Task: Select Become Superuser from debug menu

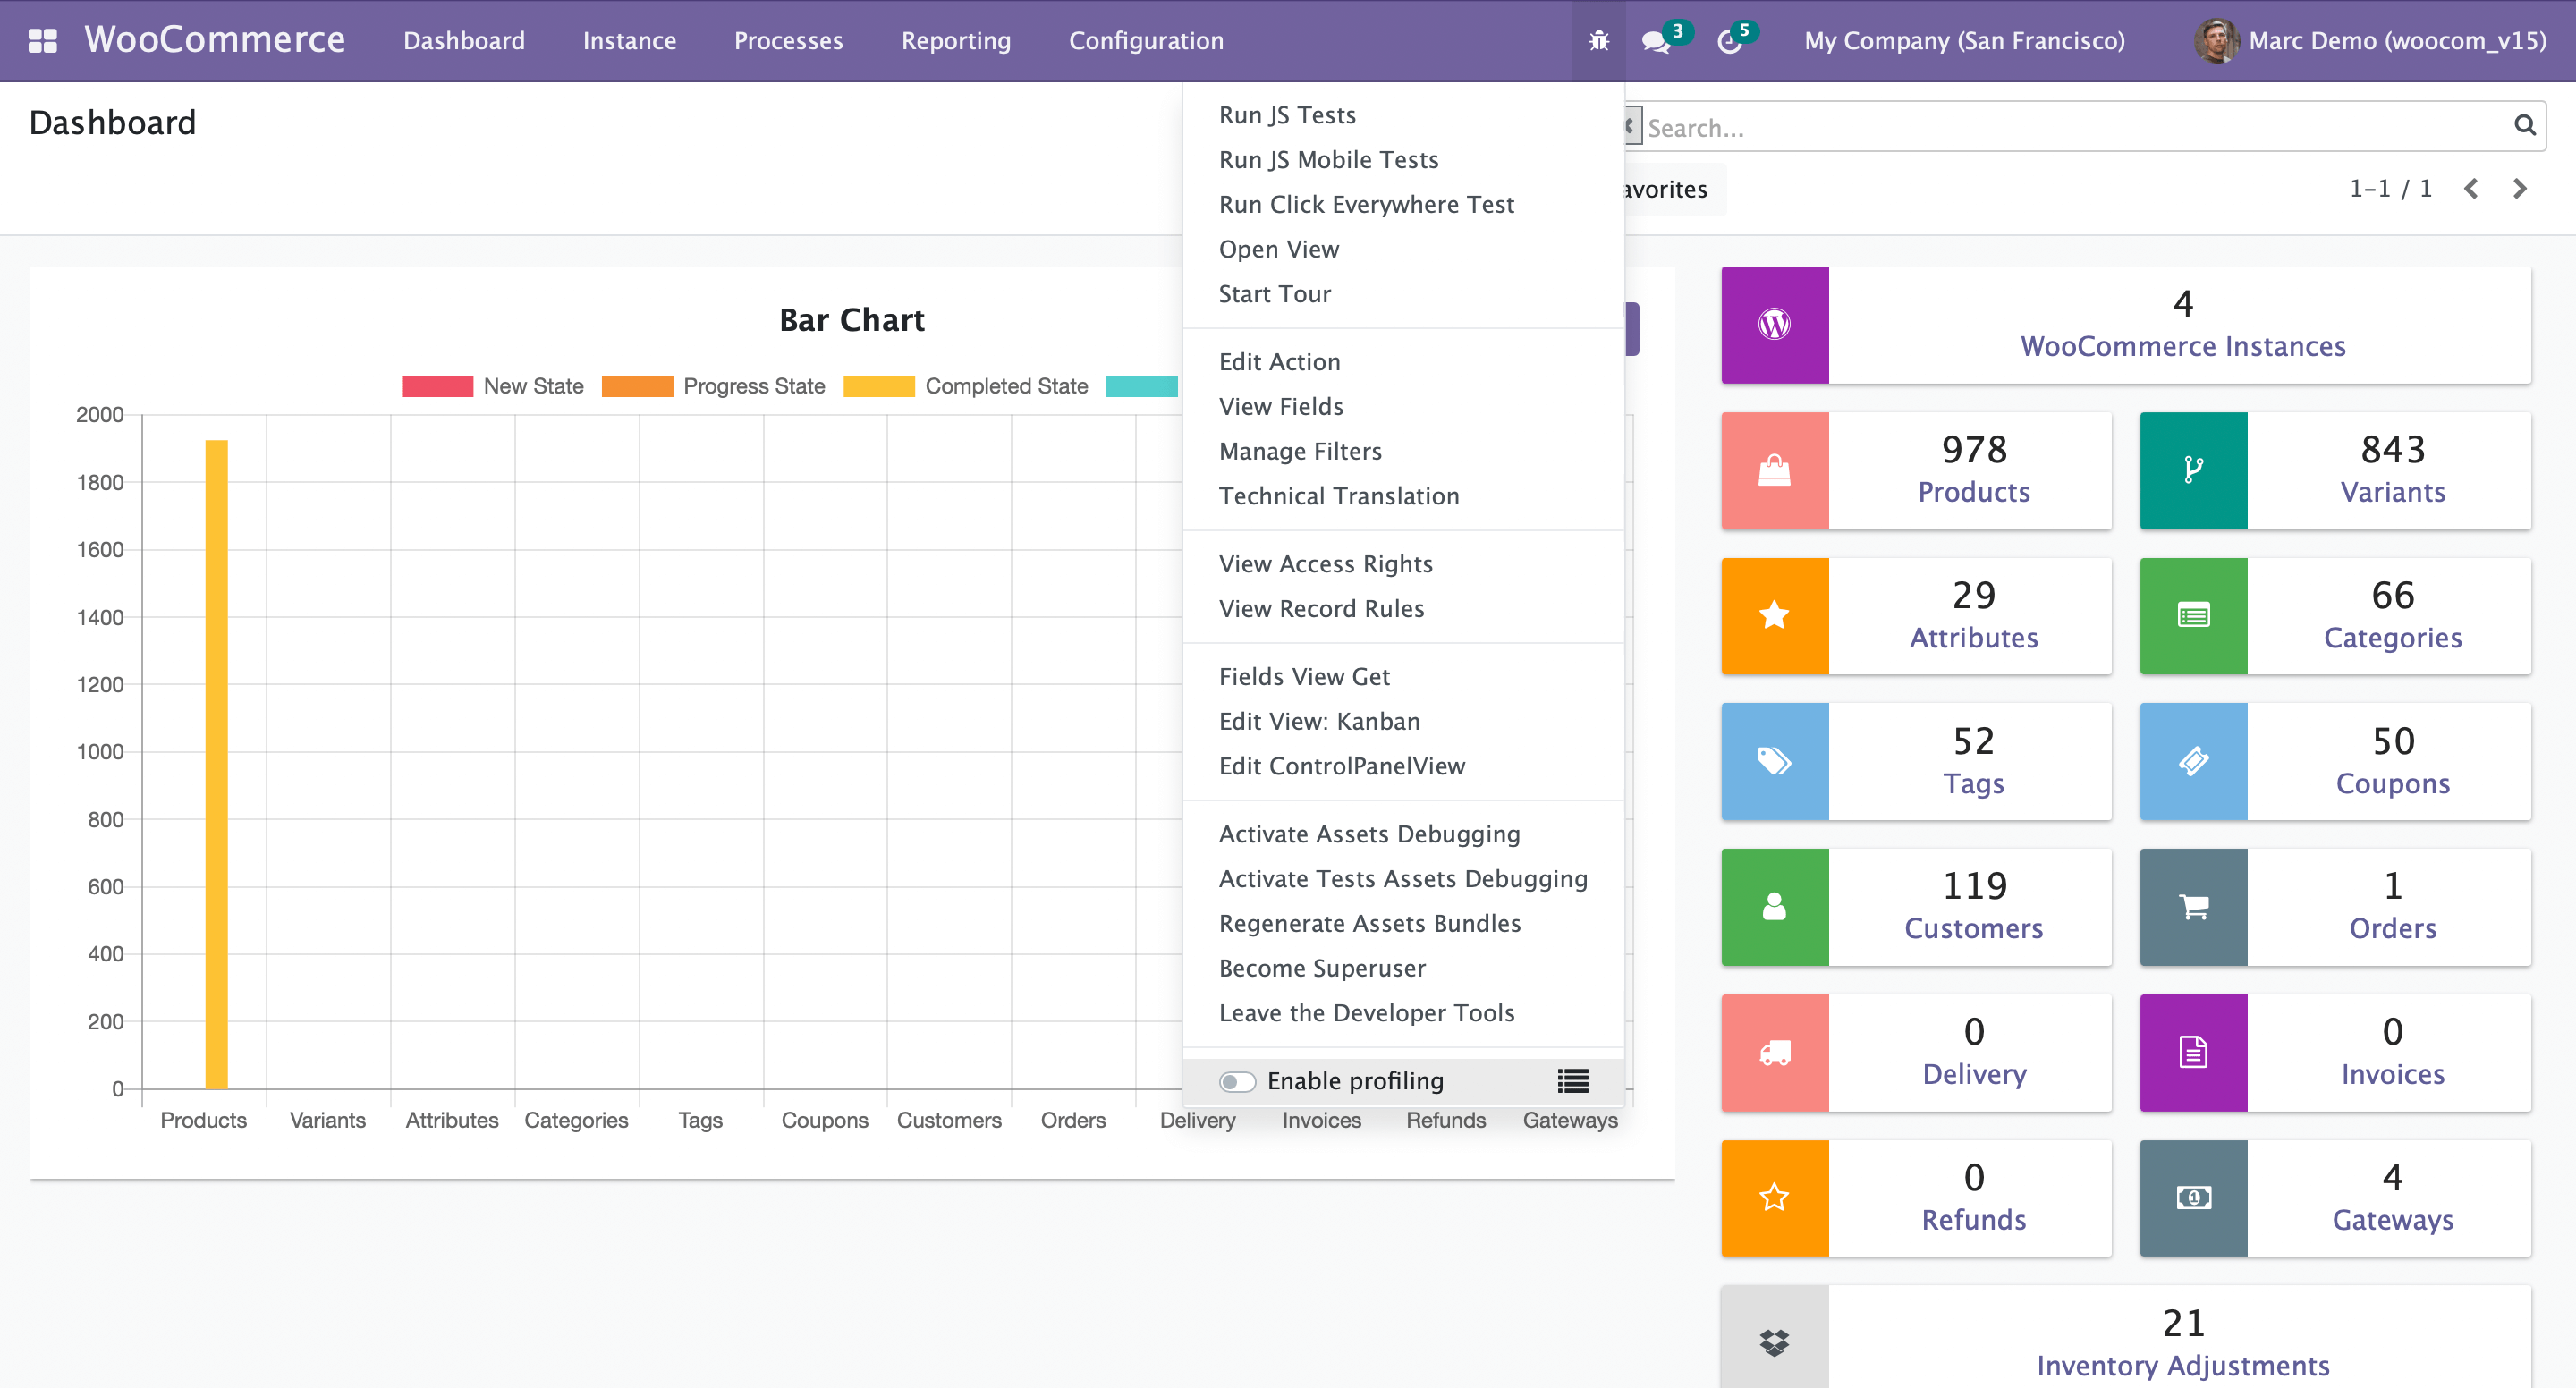Action: [x=1322, y=968]
